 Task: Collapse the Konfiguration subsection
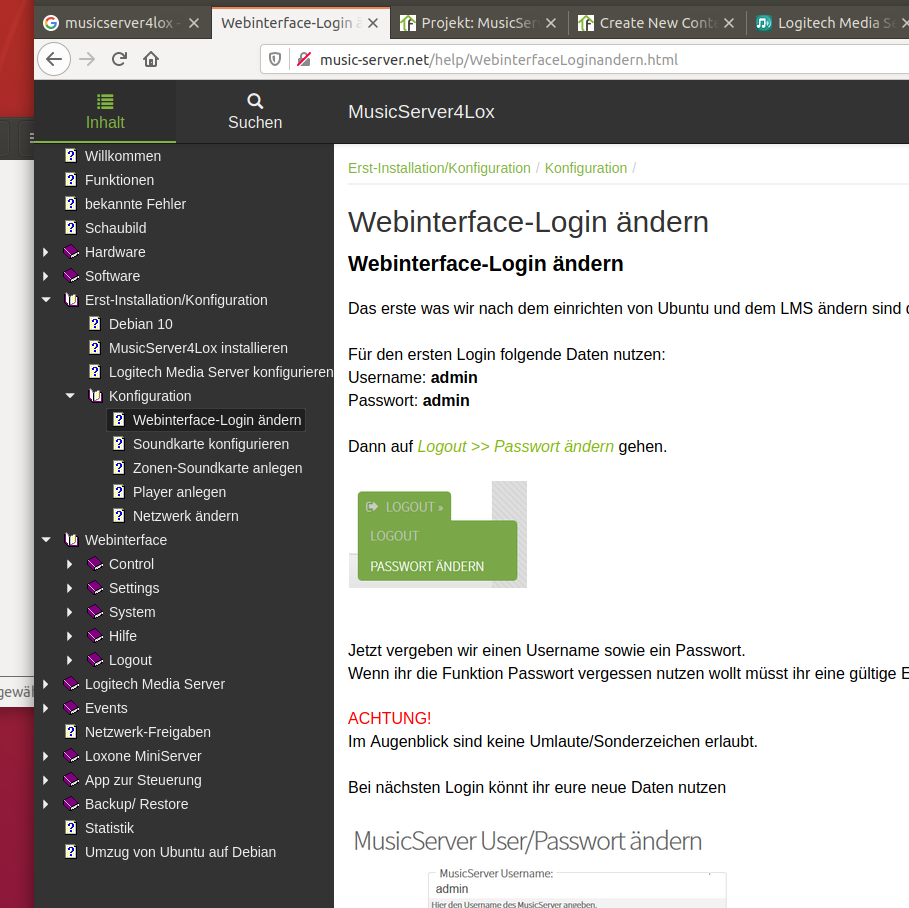click(x=70, y=396)
